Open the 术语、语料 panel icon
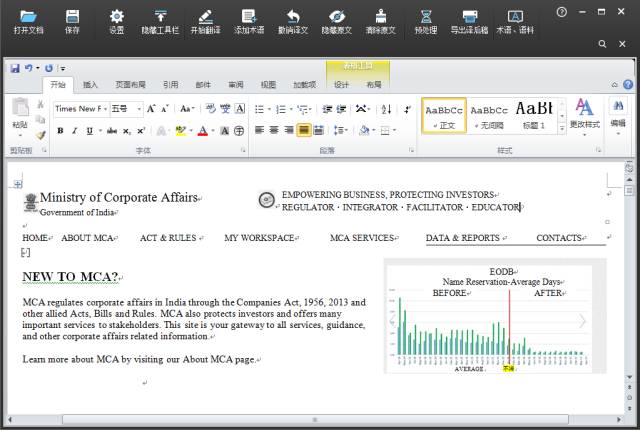Screen dimensions: 640x430 (515, 17)
